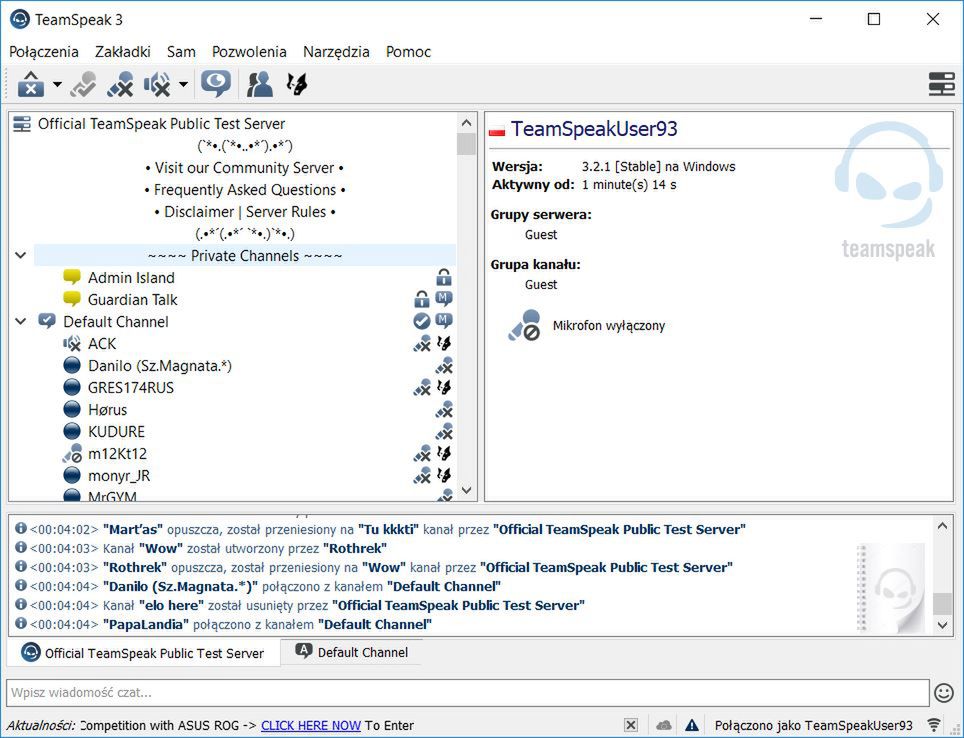The height and width of the screenshot is (738, 964).
Task: Select user Hørus
Action: 108,410
